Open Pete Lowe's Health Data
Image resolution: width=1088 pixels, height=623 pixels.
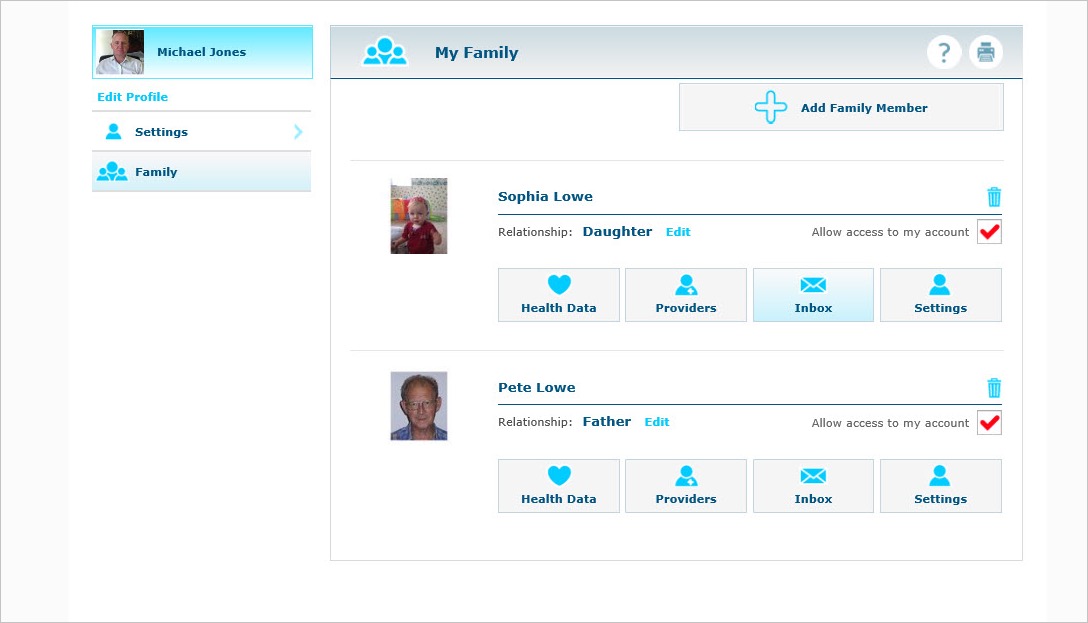[559, 486]
